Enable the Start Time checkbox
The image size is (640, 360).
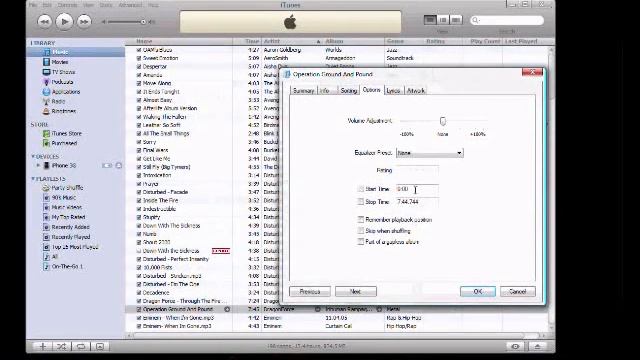360,189
